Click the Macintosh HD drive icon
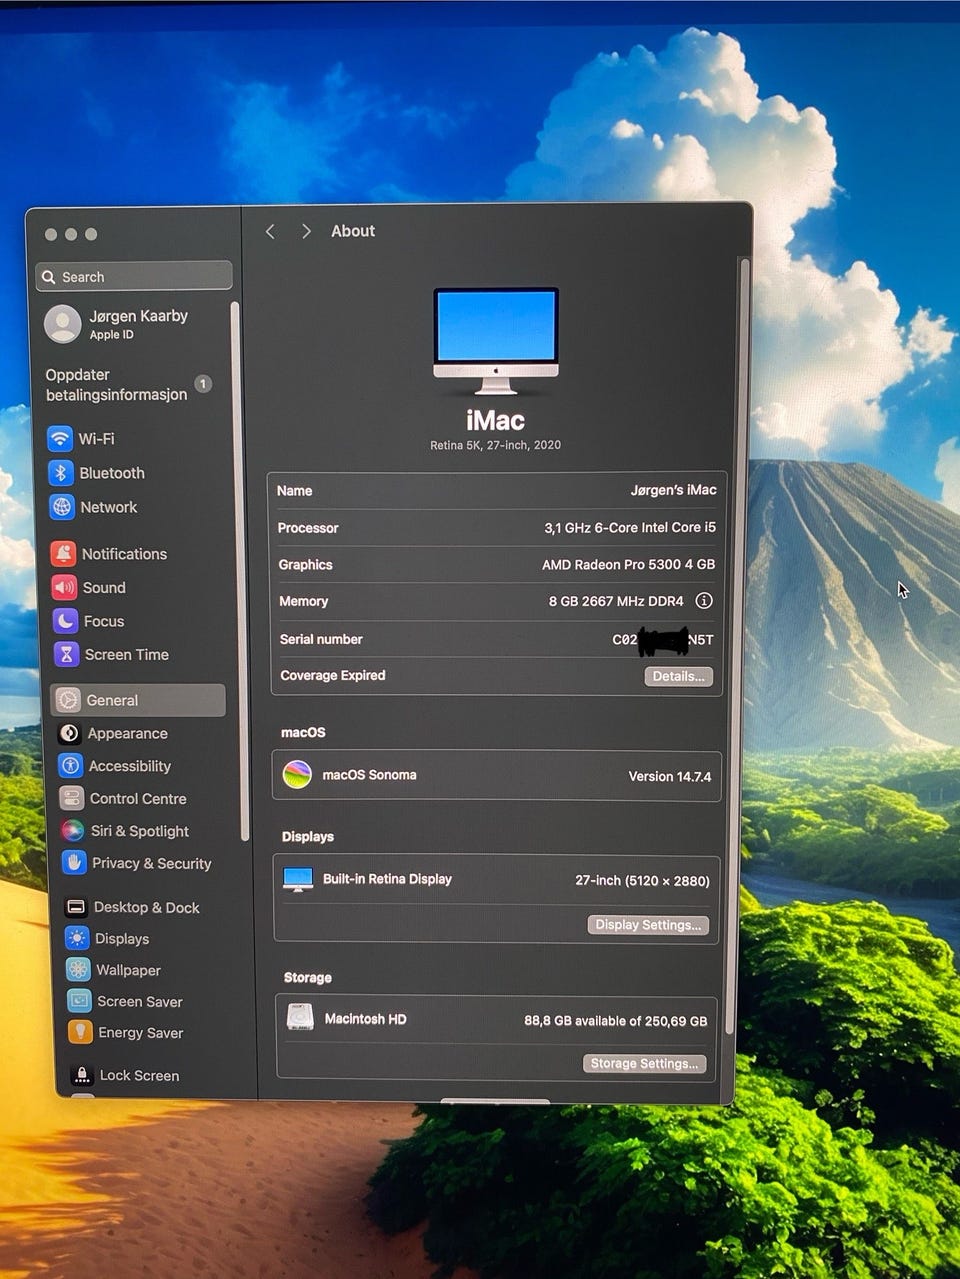This screenshot has height=1279, width=960. click(300, 1017)
